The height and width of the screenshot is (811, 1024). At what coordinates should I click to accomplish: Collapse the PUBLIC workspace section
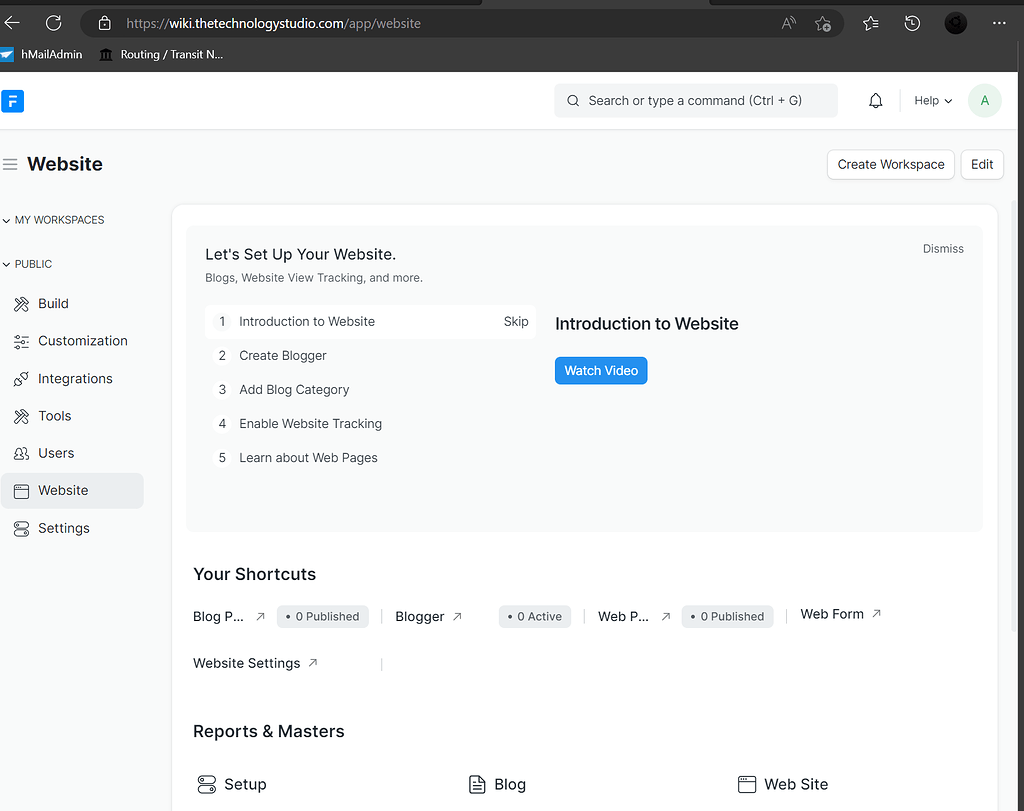[8, 263]
